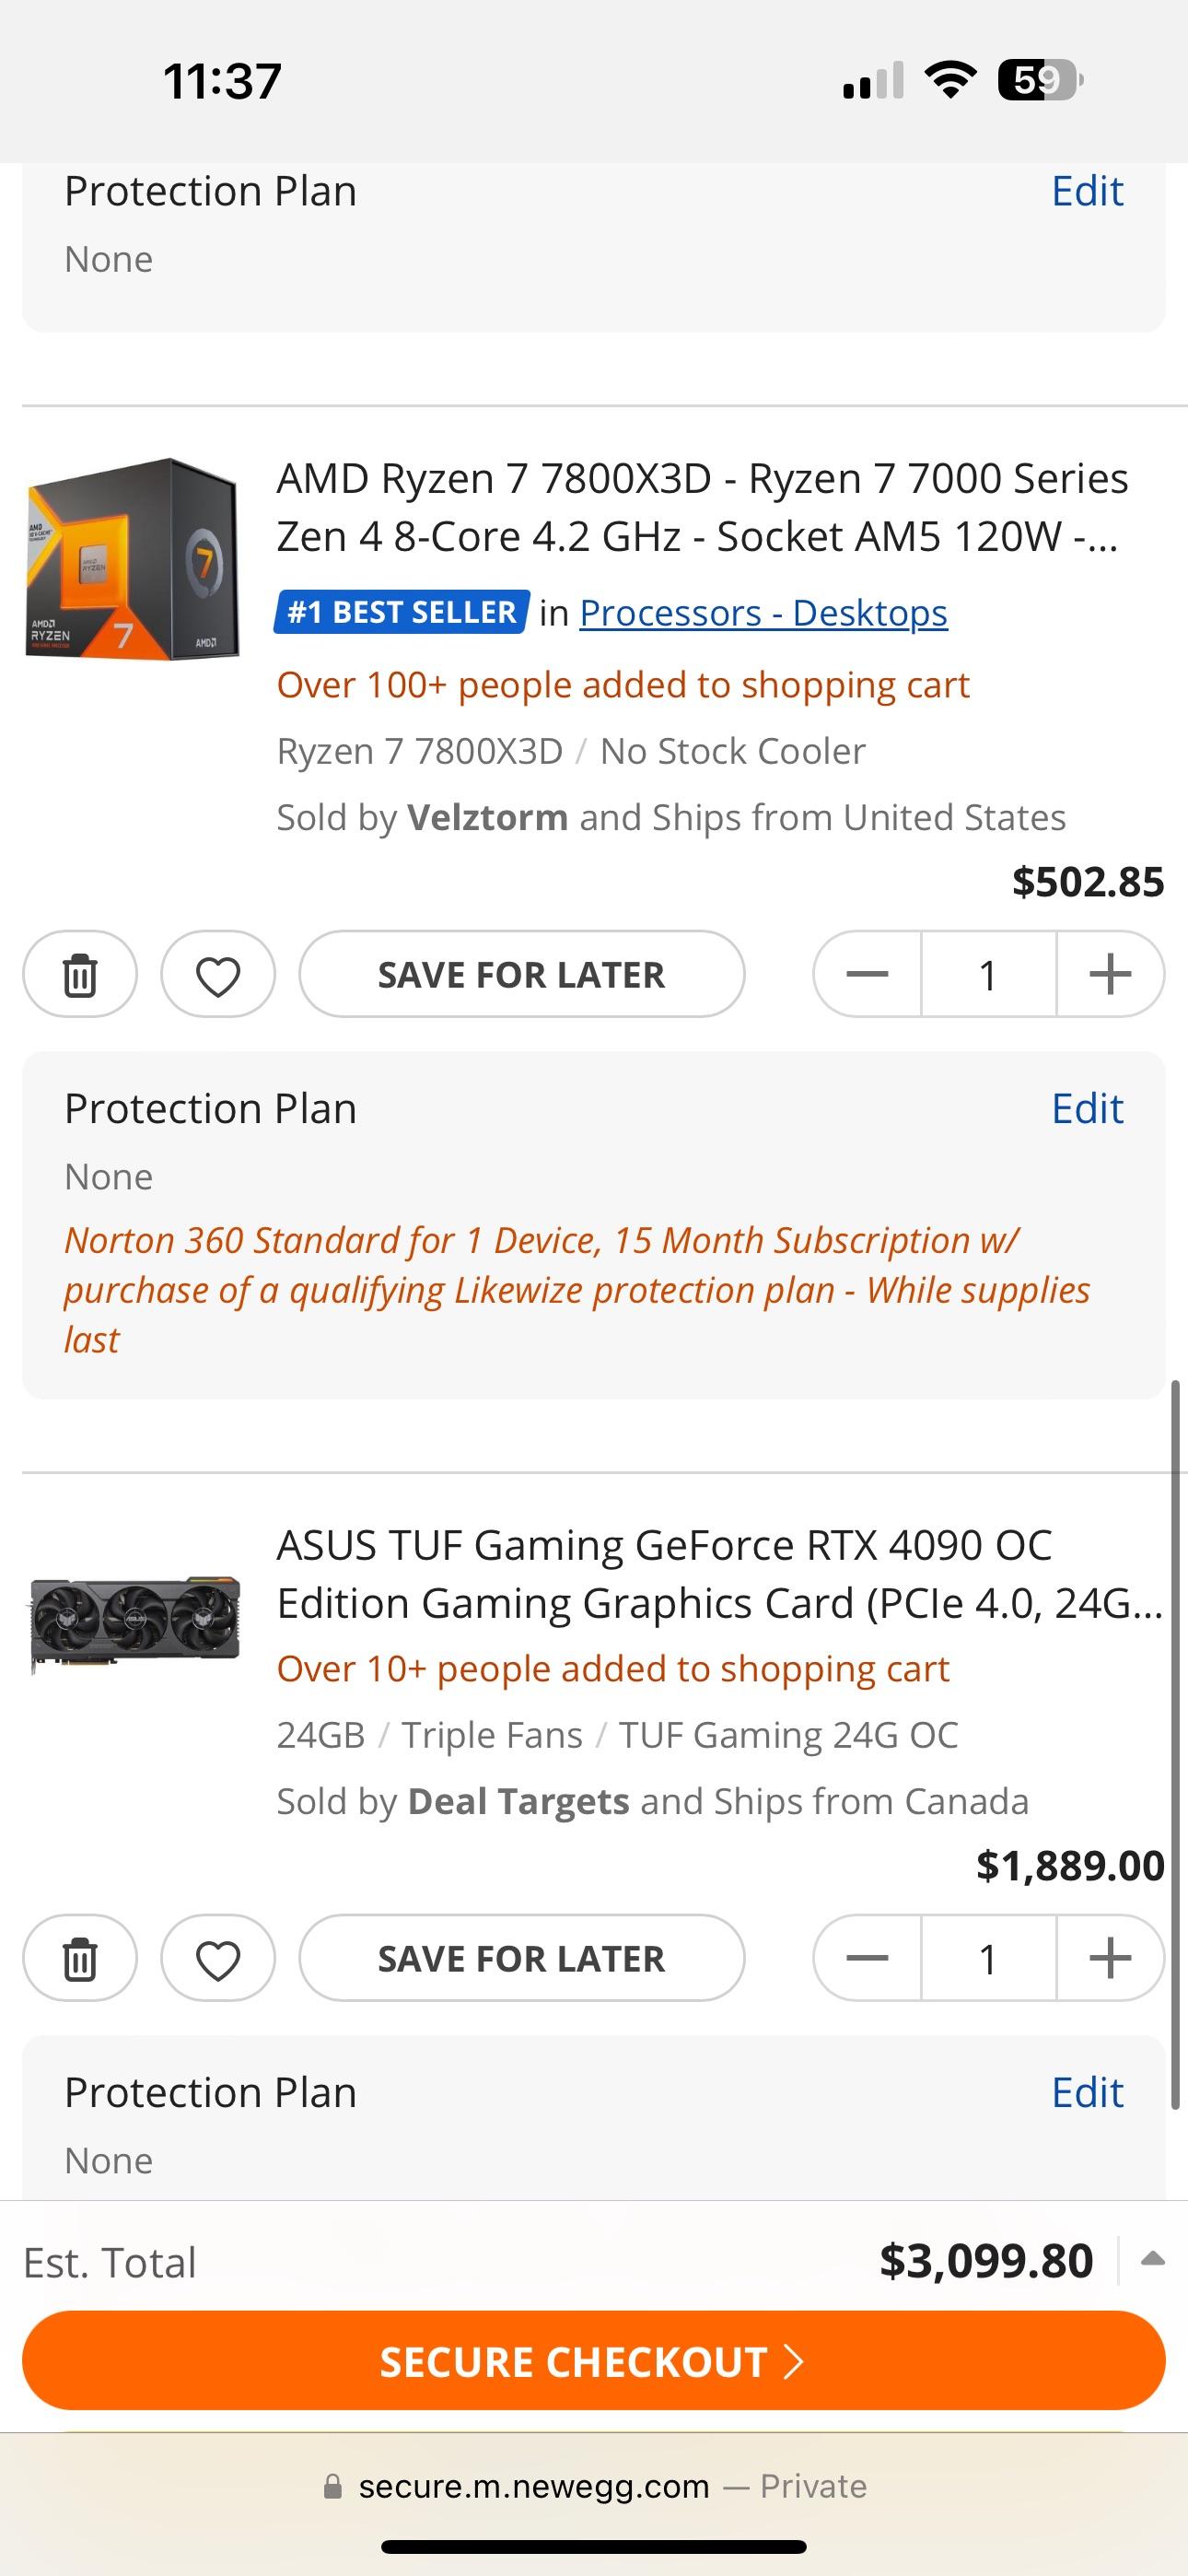Favorite the ASUS TUF RTX 4090 heart
The image size is (1188, 2576).
pos(218,1959)
